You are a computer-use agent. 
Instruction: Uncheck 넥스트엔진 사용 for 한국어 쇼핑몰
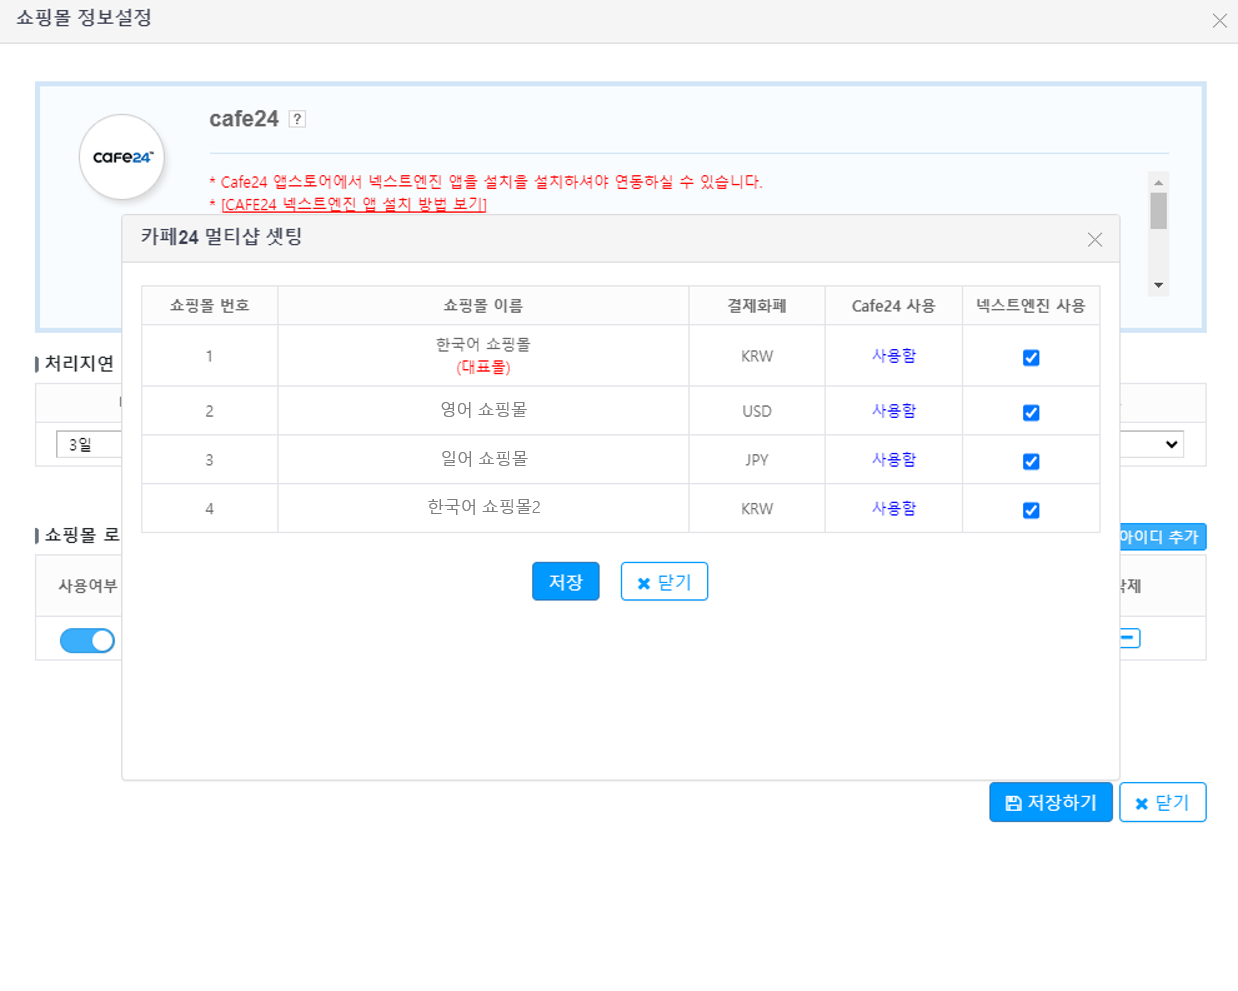1031,358
